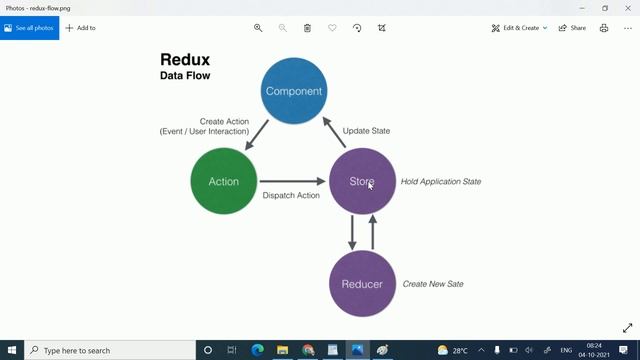This screenshot has width=640, height=360.
Task: Click the green Action circle
Action: (x=224, y=181)
